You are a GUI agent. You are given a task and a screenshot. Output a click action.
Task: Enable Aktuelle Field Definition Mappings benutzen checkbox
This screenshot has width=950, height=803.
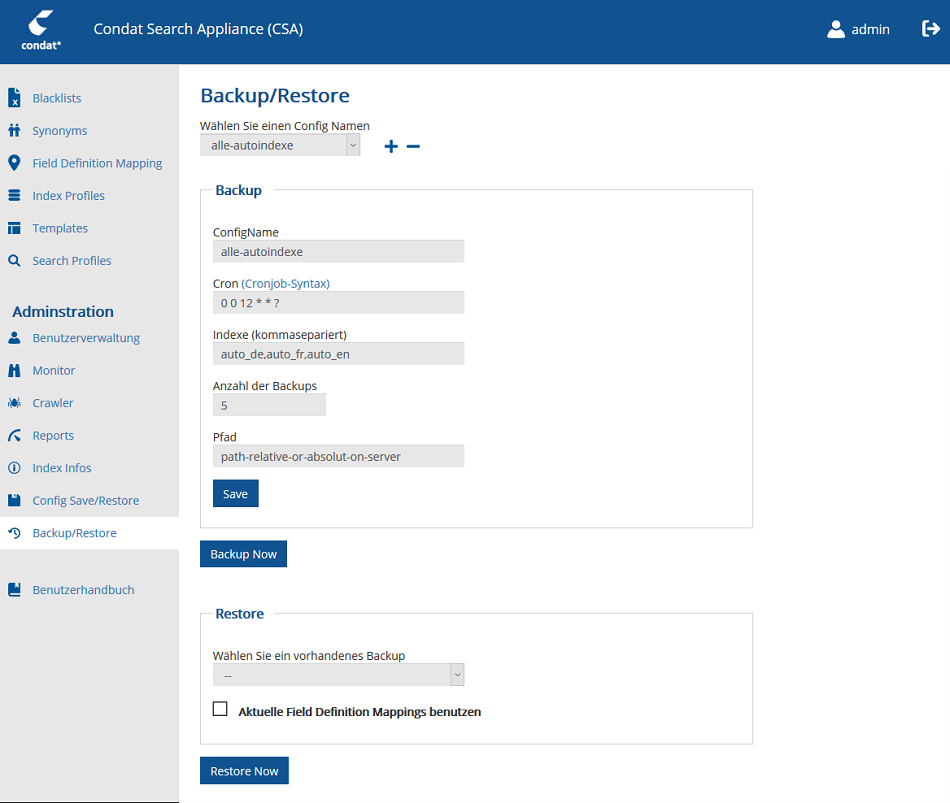(x=221, y=709)
